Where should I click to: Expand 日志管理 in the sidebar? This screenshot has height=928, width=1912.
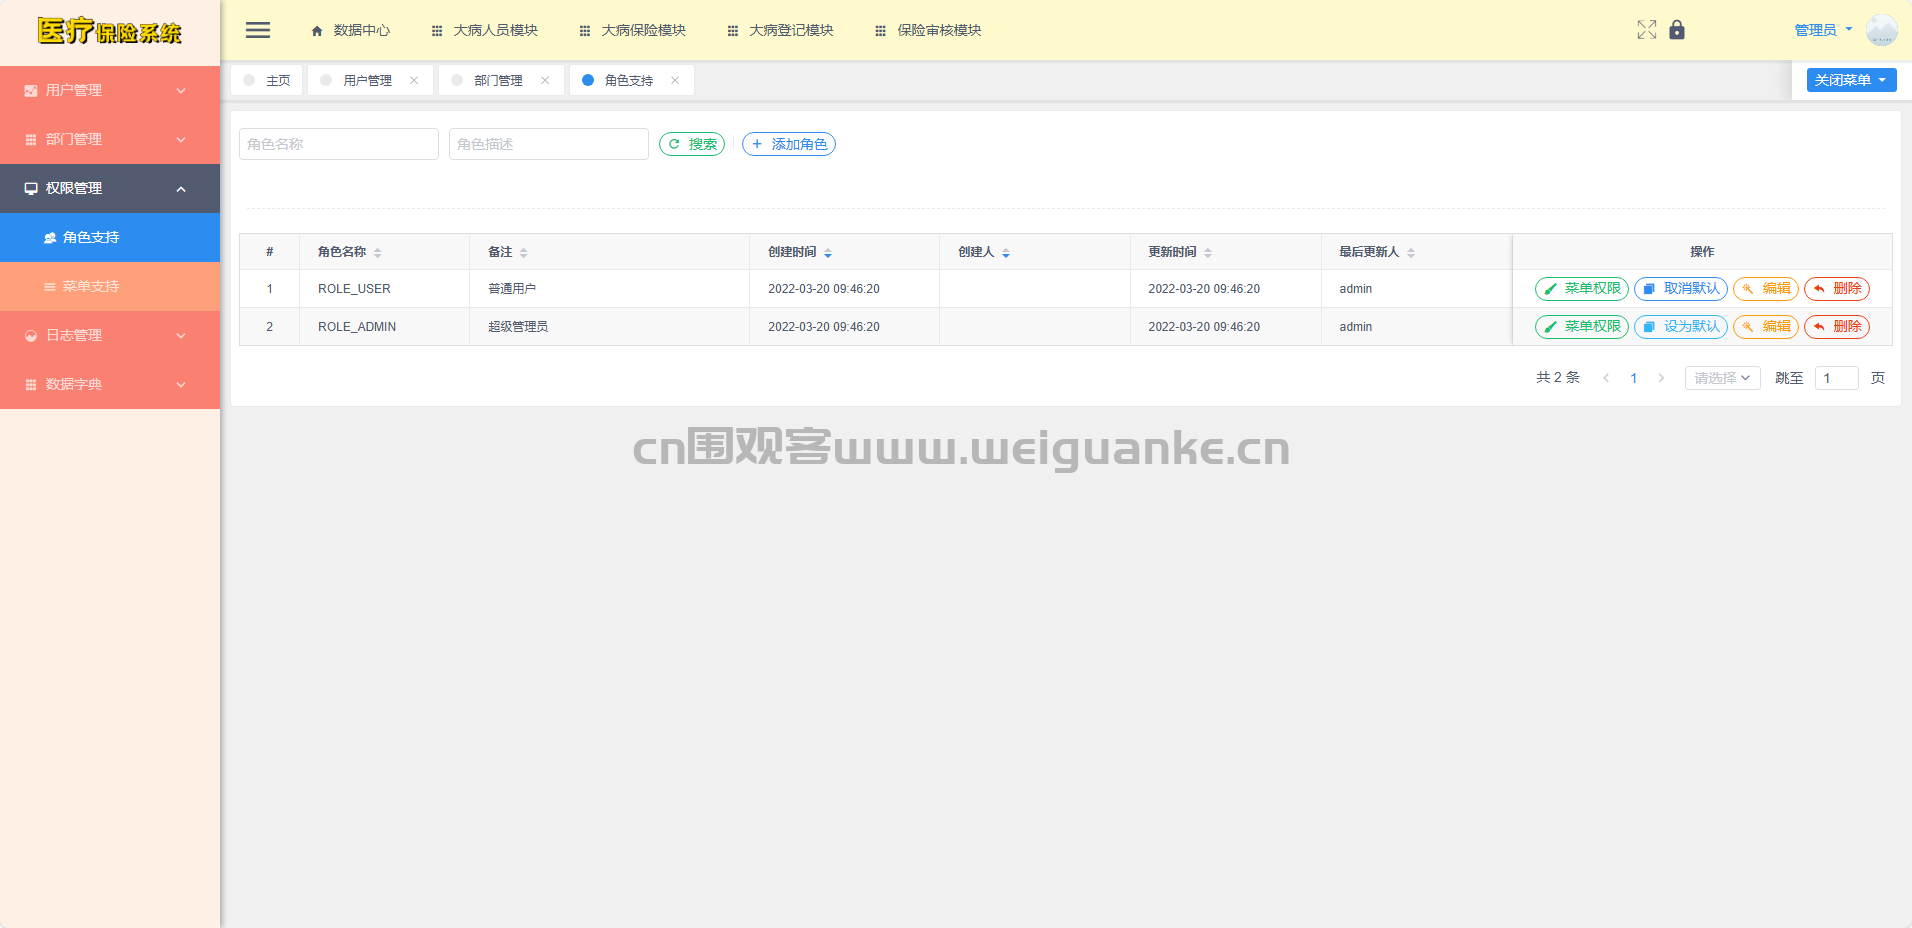pyautogui.click(x=110, y=335)
